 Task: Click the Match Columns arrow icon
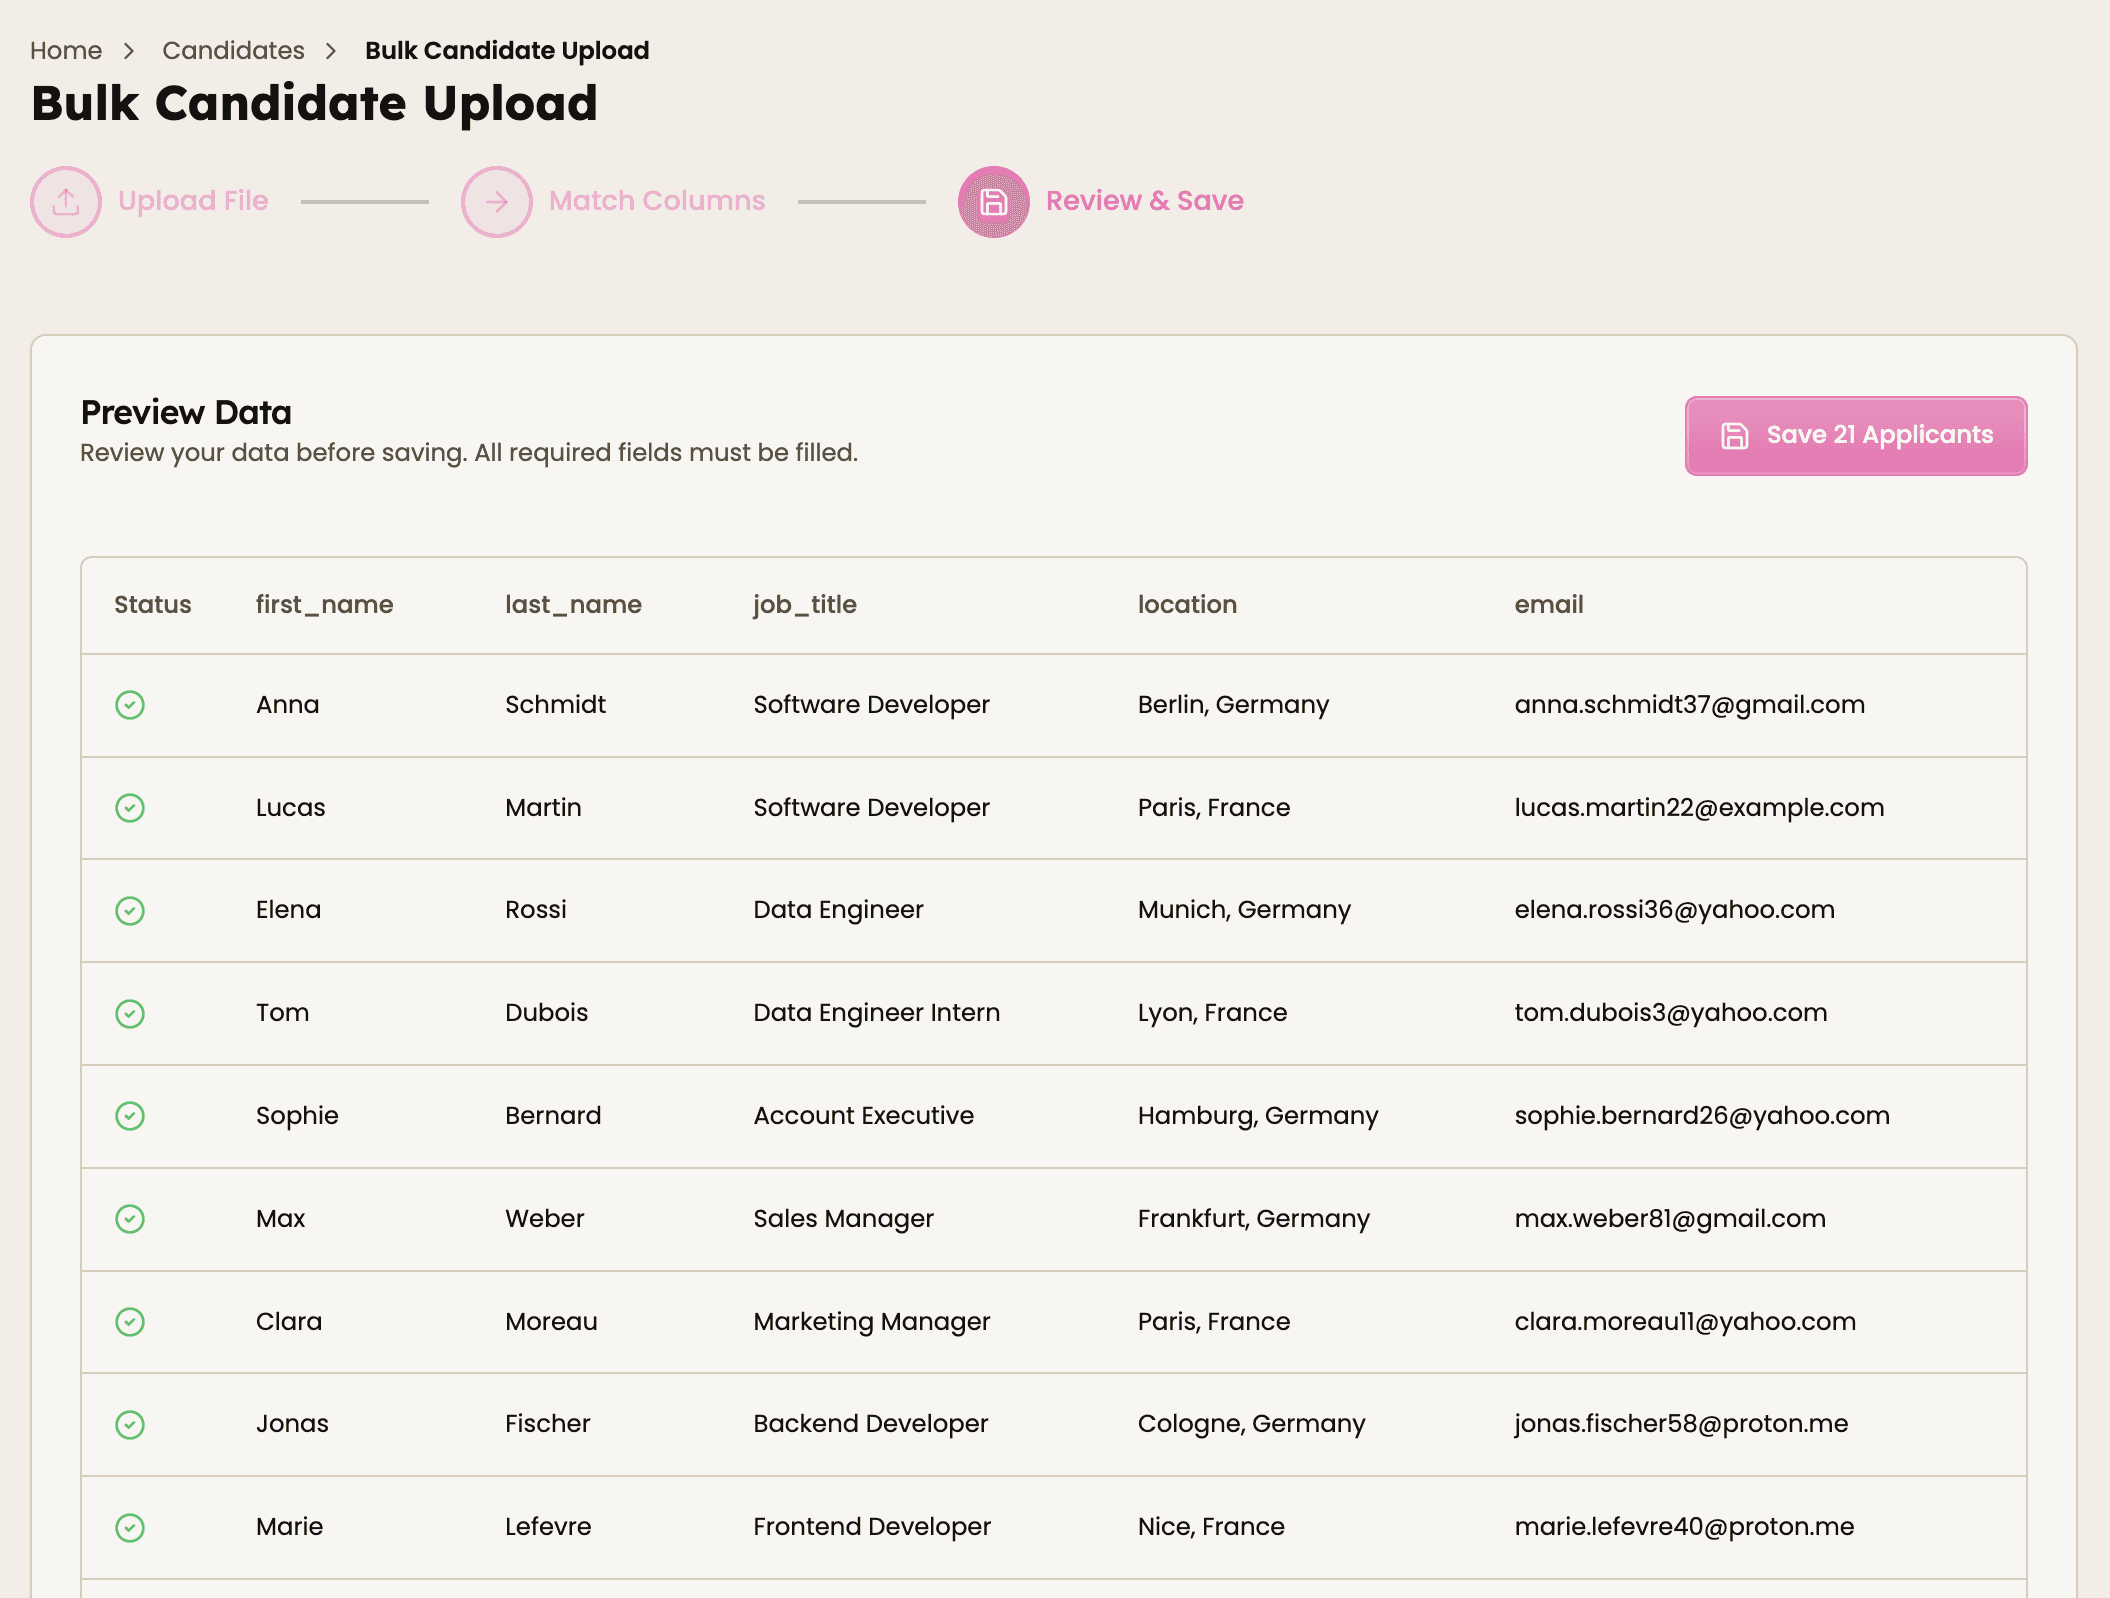click(496, 202)
